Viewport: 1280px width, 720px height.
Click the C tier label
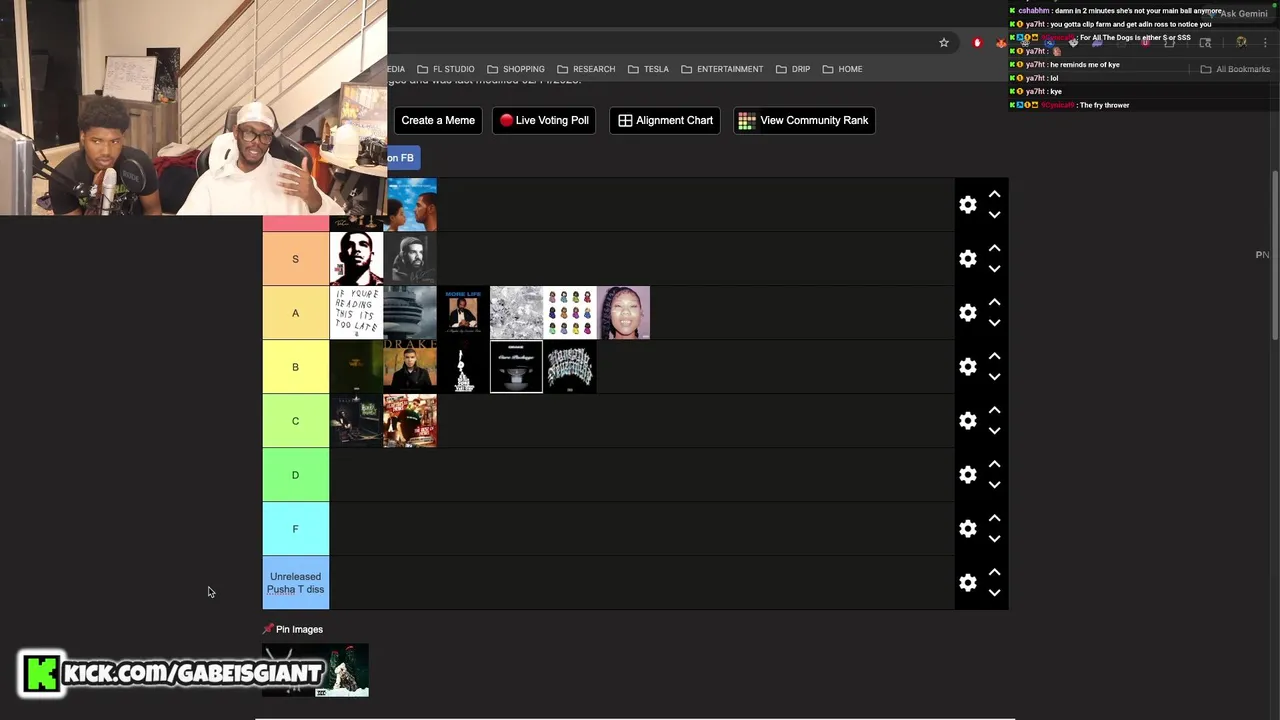[295, 421]
